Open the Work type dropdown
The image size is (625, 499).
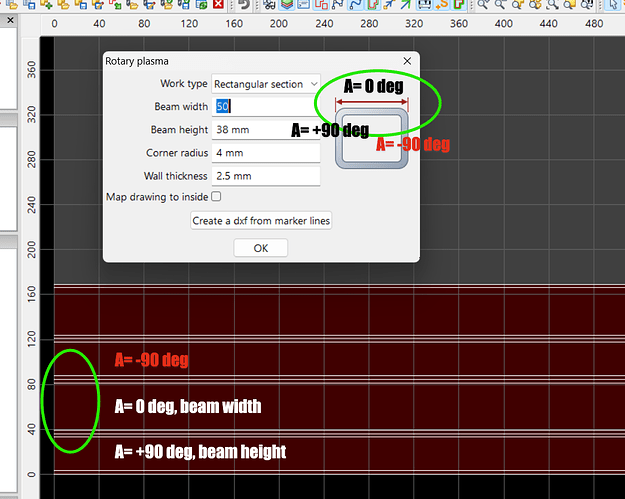[265, 84]
